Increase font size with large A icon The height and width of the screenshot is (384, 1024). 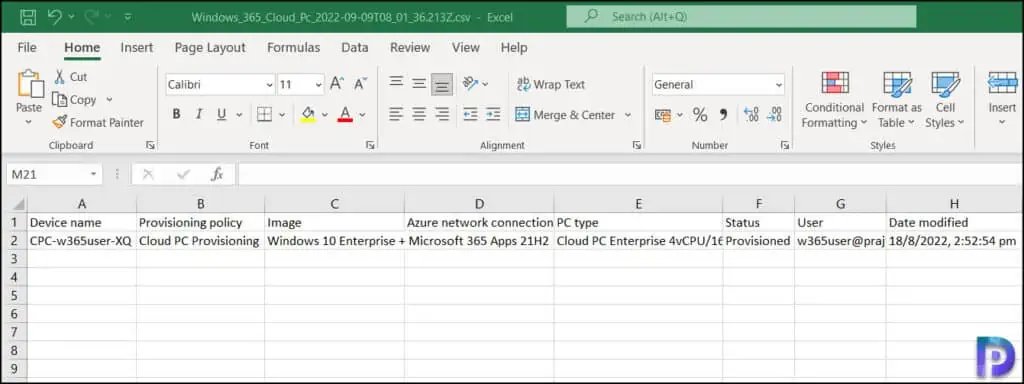336,84
